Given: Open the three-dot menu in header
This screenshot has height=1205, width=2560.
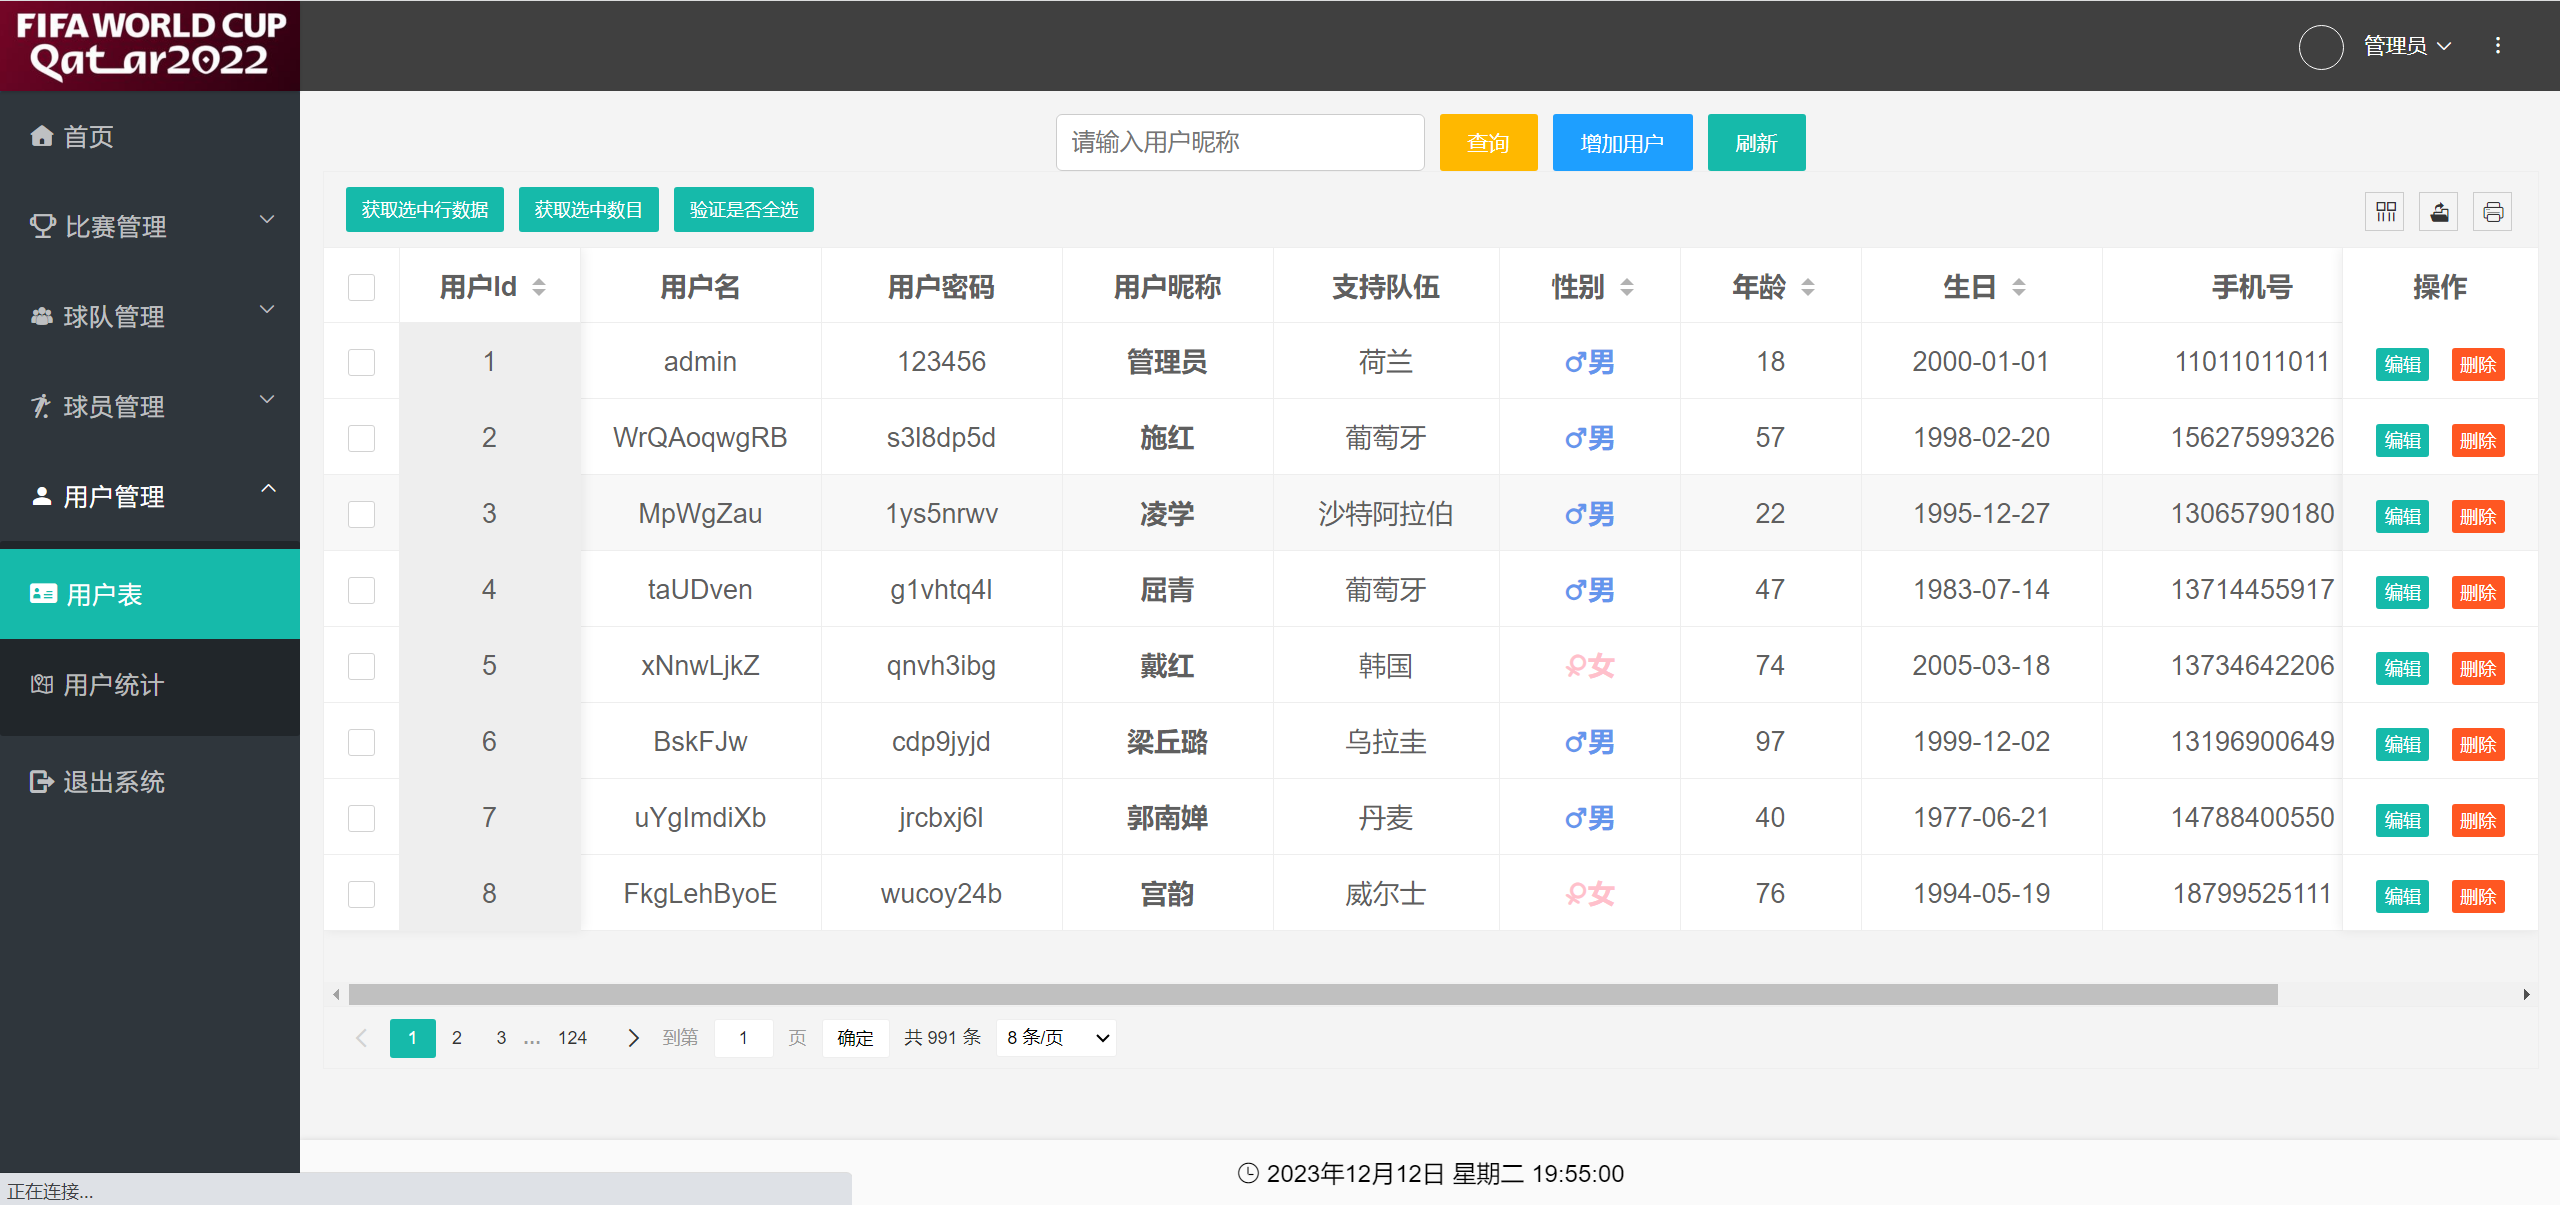Looking at the screenshot, I should pyautogui.click(x=2498, y=46).
